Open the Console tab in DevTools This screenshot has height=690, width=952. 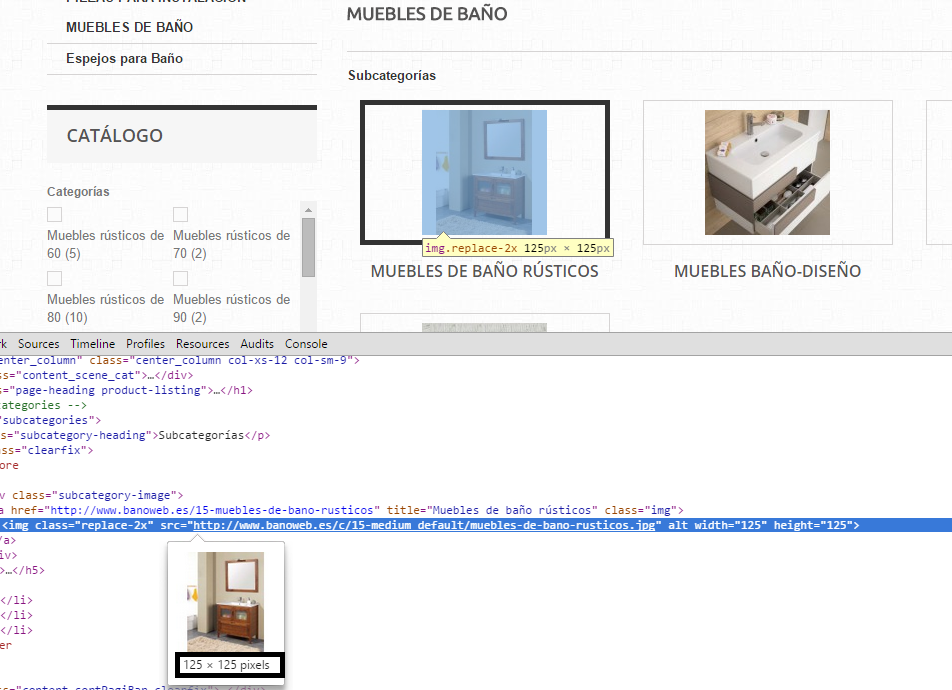pyautogui.click(x=306, y=344)
